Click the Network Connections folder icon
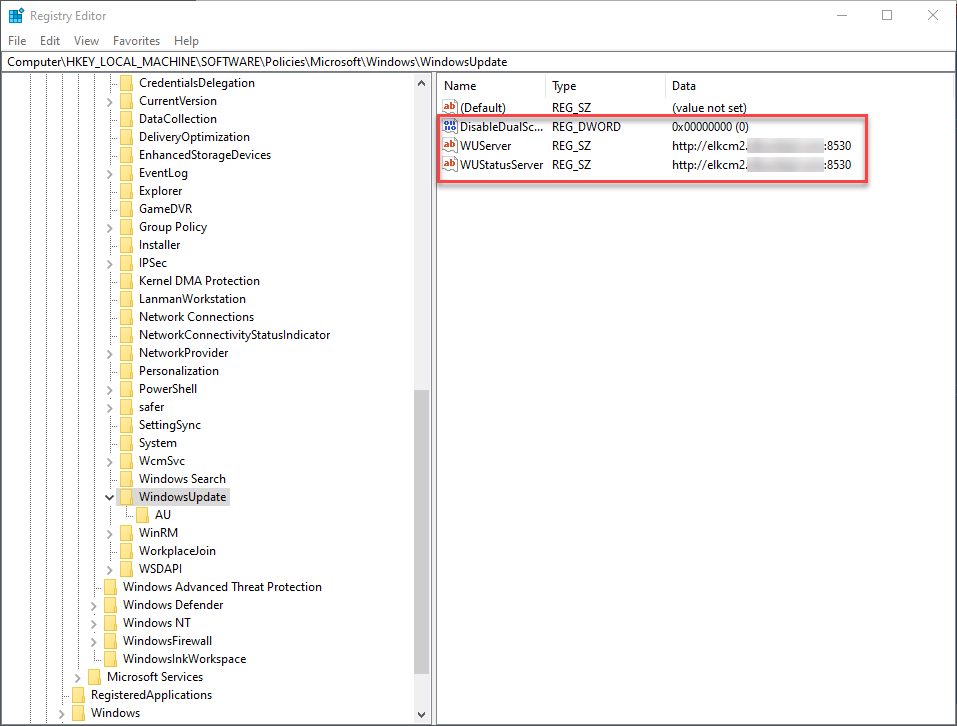957x726 pixels. pos(126,317)
